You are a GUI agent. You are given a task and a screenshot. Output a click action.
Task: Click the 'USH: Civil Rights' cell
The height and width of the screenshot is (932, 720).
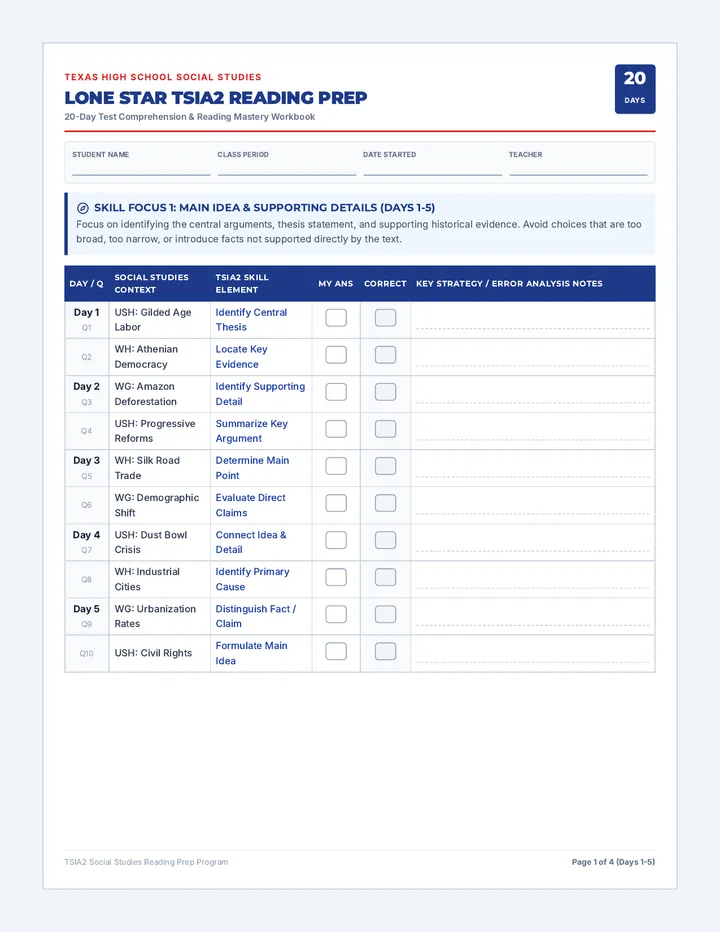coord(159,653)
